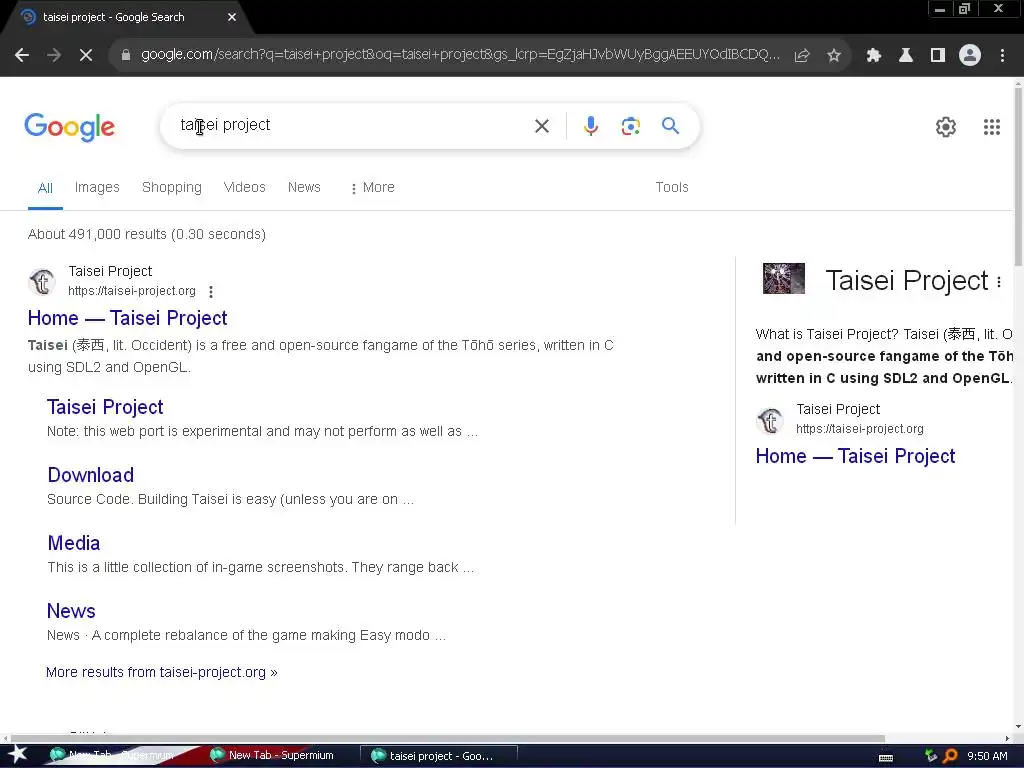The image size is (1024, 768).
Task: Click the Google logo
Action: pyautogui.click(x=69, y=127)
